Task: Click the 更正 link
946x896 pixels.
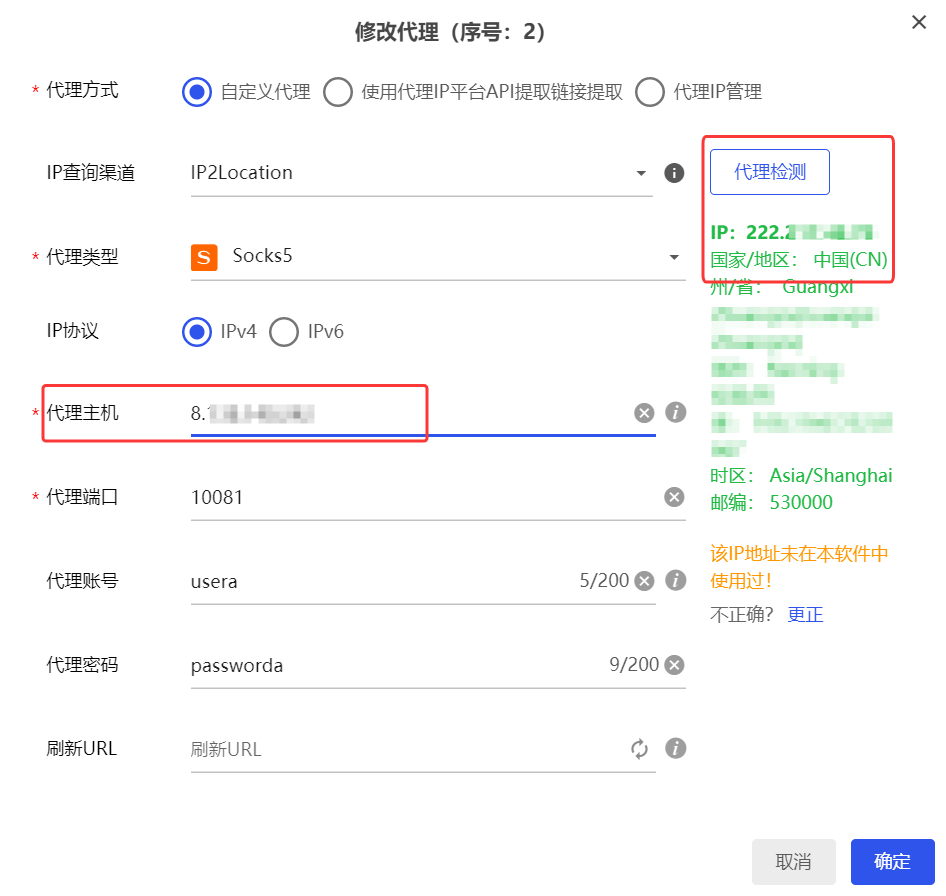Action: pos(805,615)
